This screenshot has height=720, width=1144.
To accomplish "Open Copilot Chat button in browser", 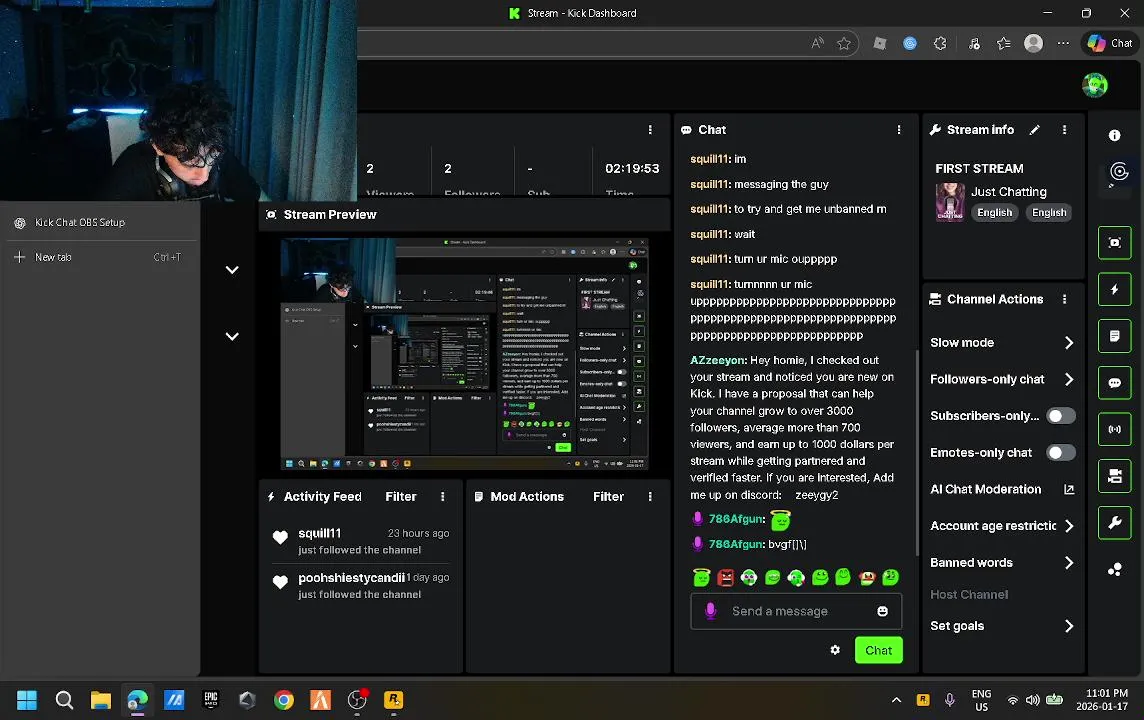I will [1110, 43].
